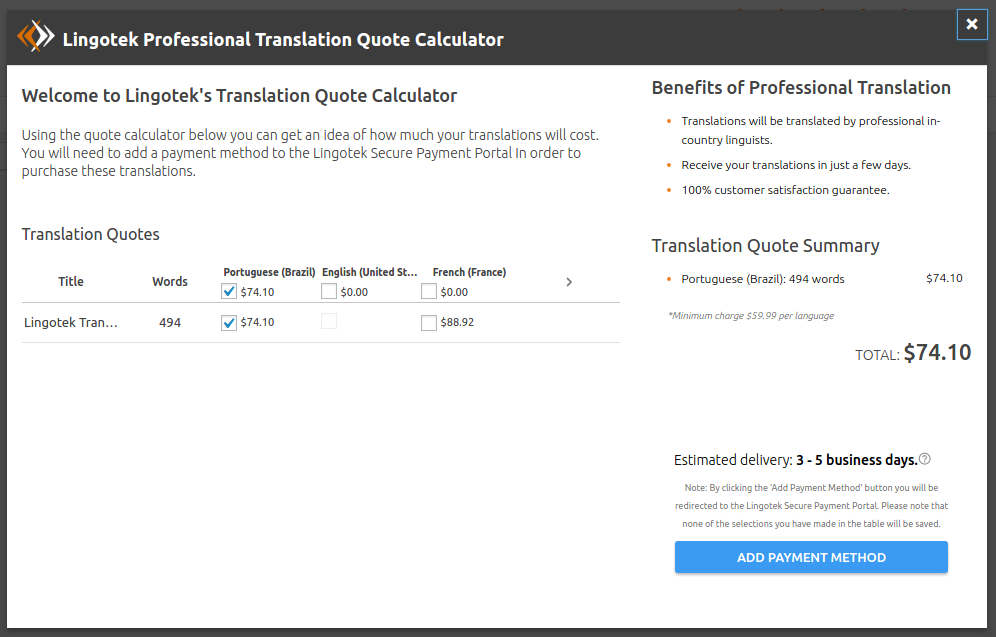Close the quote calculator dialog
The height and width of the screenshot is (637, 996).
click(971, 25)
